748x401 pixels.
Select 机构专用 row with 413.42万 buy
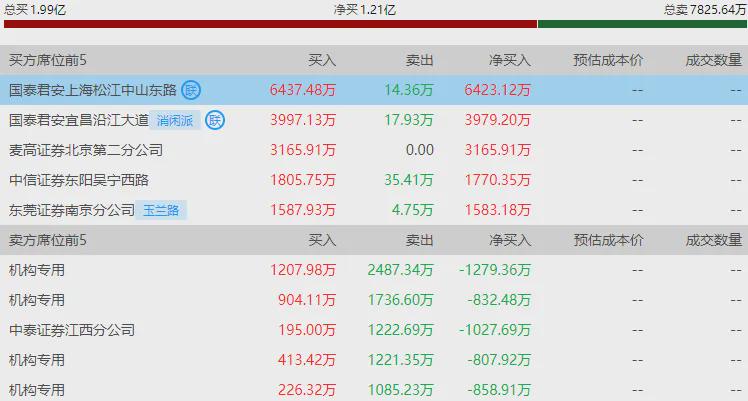tap(374, 360)
